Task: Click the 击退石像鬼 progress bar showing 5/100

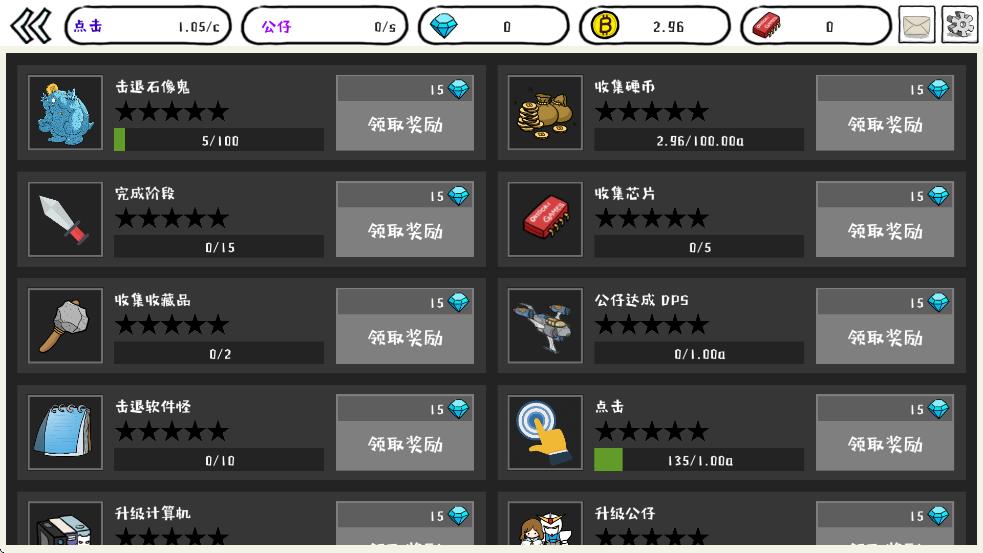Action: 219,140
